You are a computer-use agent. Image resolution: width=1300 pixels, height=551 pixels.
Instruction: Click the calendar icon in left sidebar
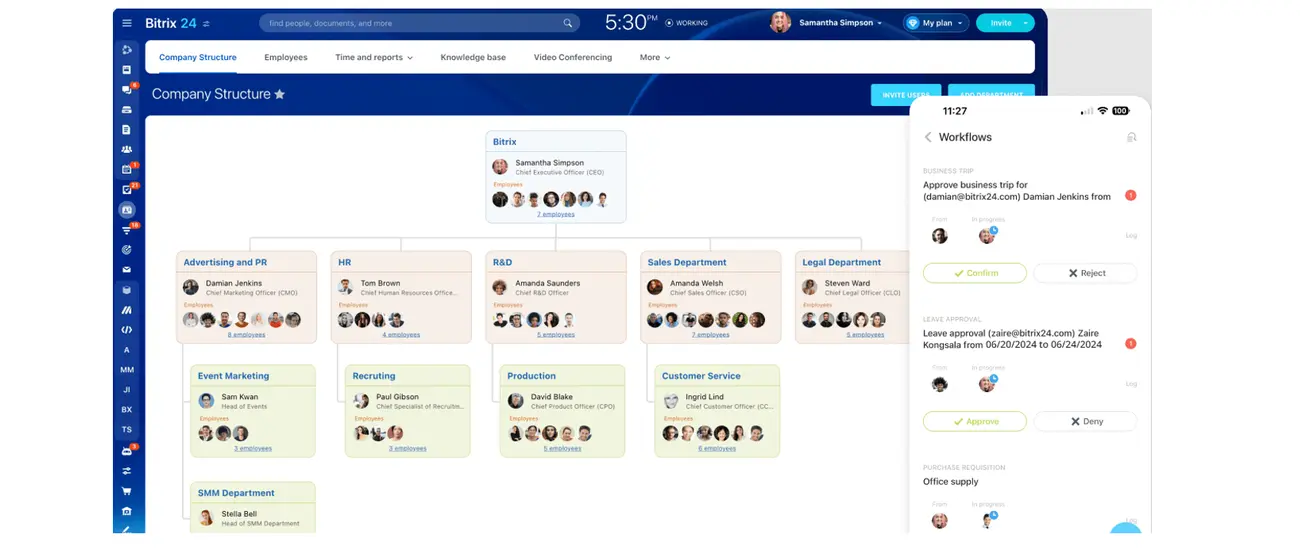pos(127,170)
